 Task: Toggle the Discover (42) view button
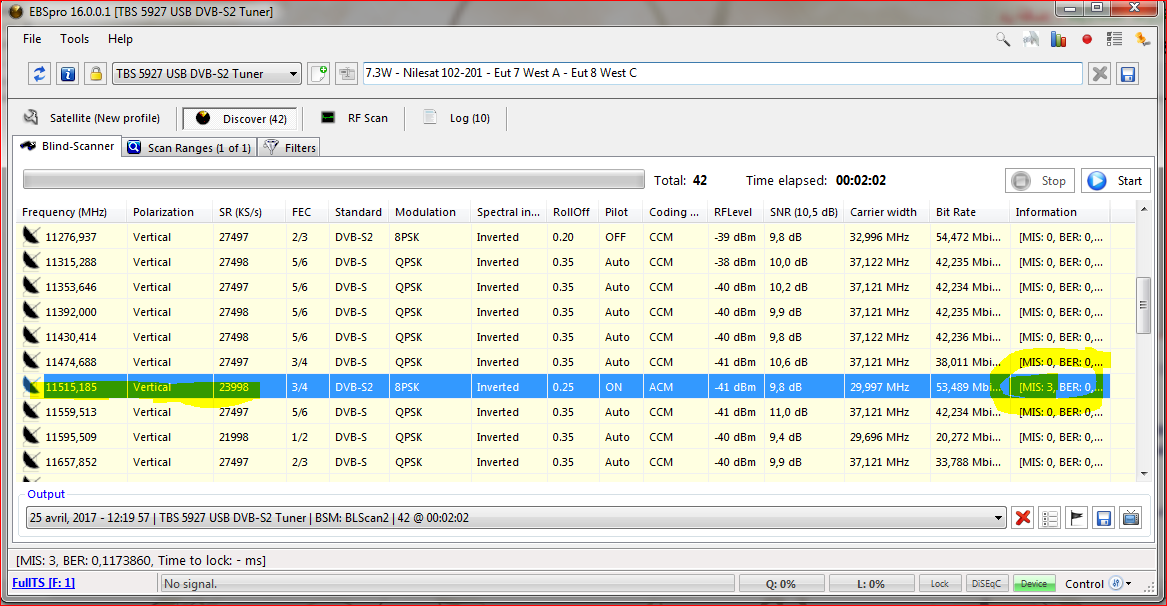point(240,118)
